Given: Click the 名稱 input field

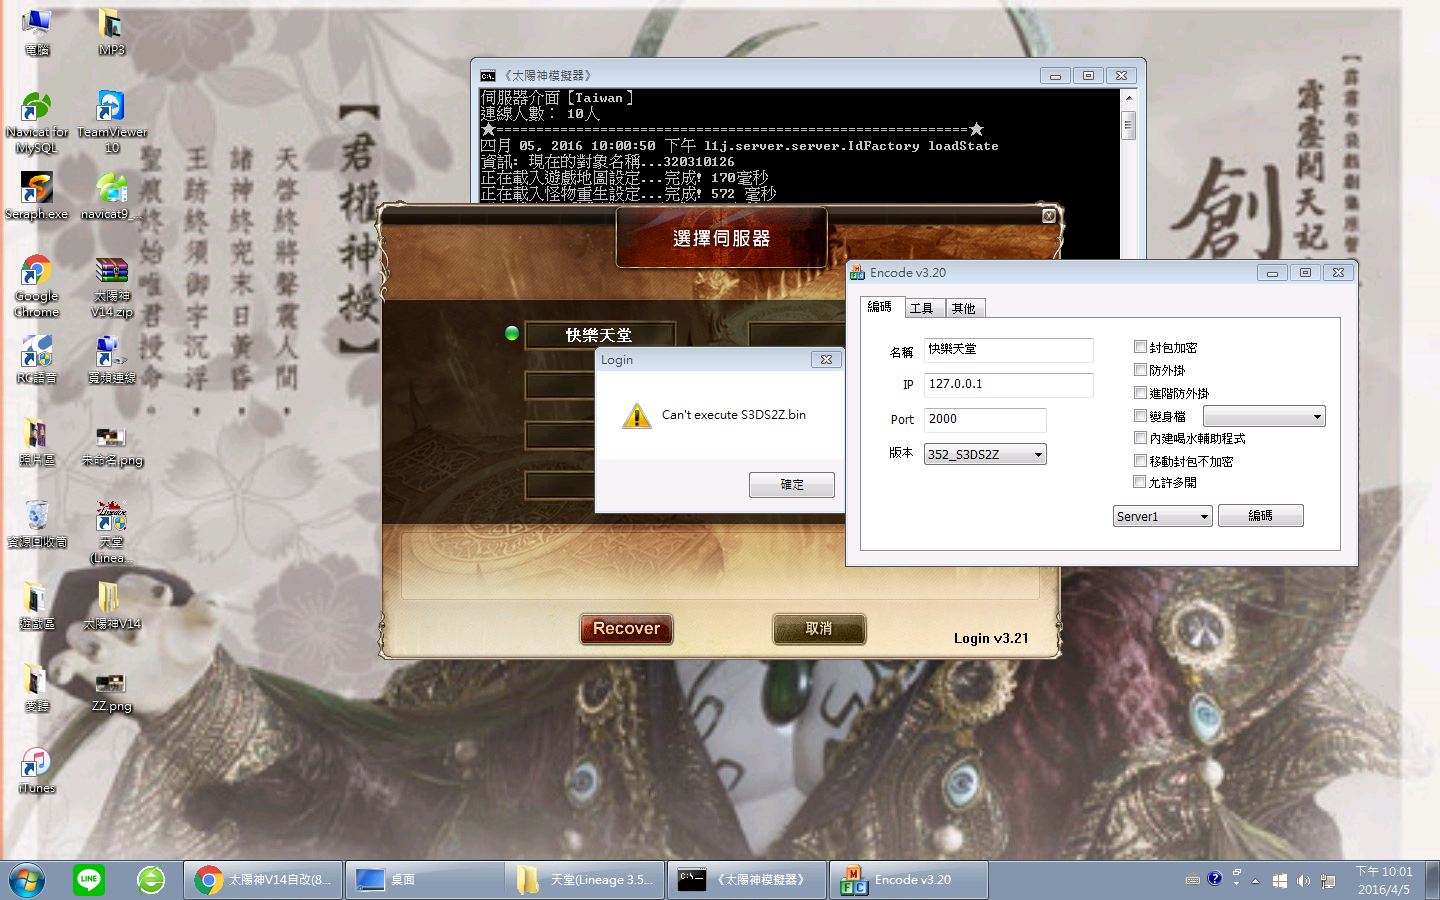Looking at the screenshot, I should (x=1008, y=349).
